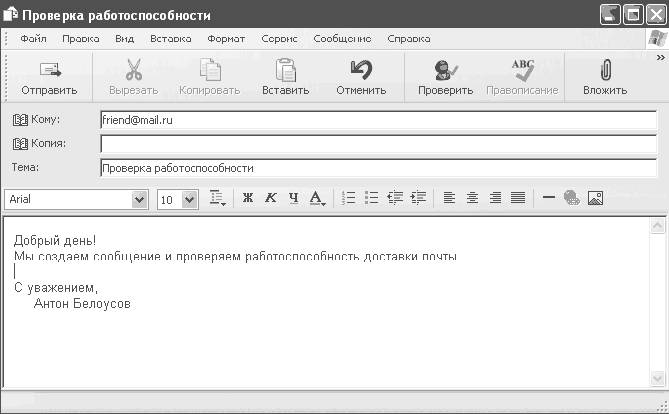
Task: Open the Правка menu
Action: [81, 39]
